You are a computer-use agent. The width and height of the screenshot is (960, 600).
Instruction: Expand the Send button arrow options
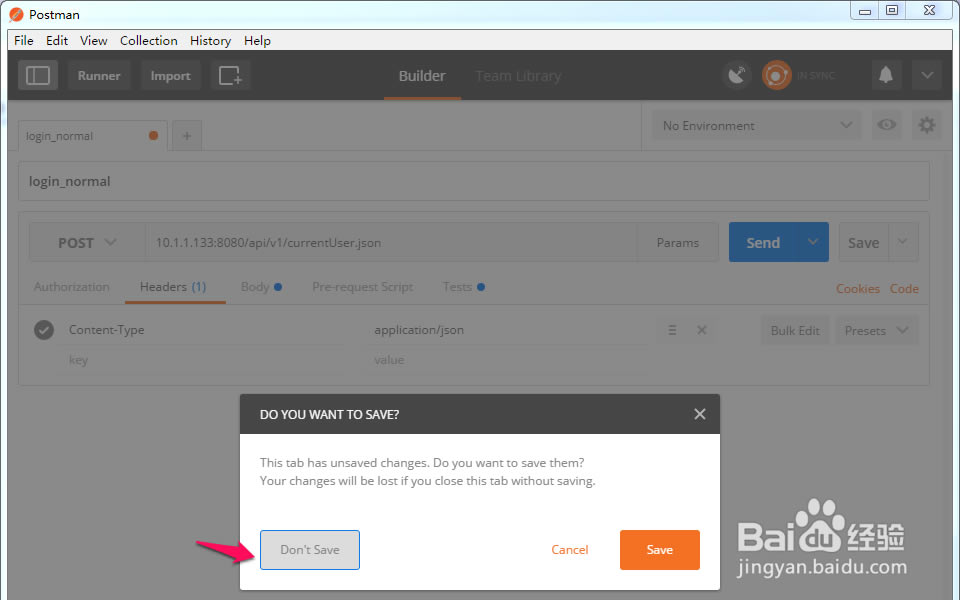click(812, 242)
